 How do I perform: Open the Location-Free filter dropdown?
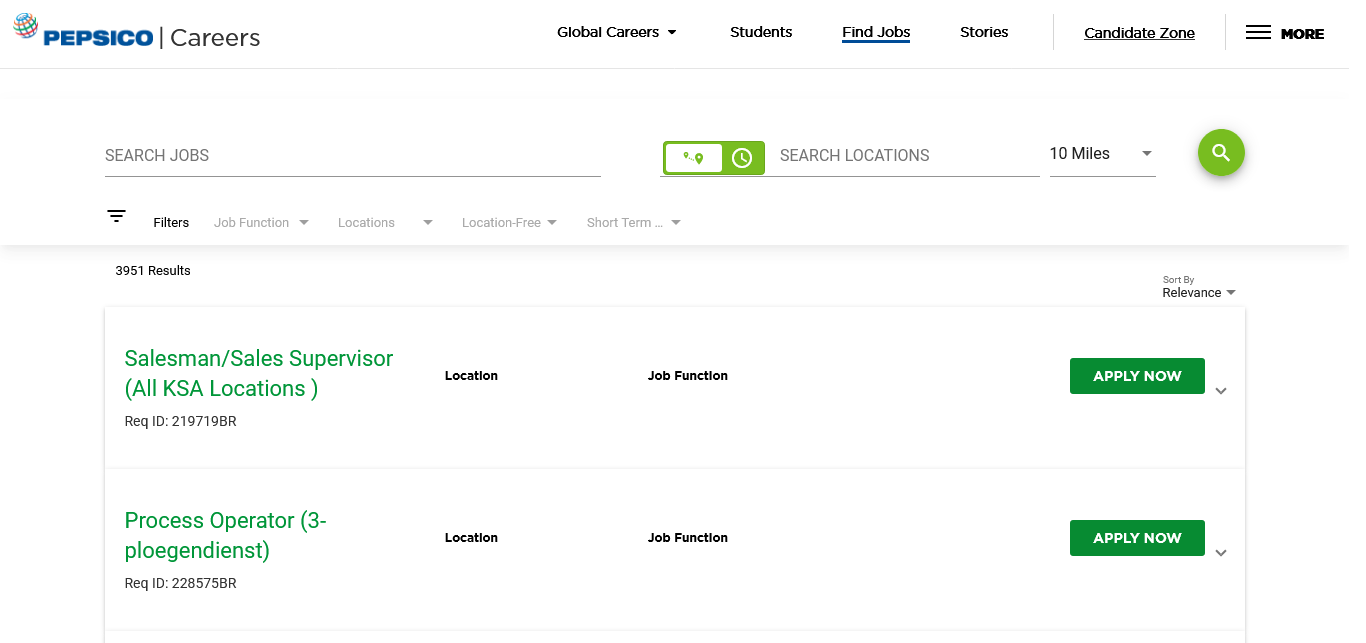point(509,223)
